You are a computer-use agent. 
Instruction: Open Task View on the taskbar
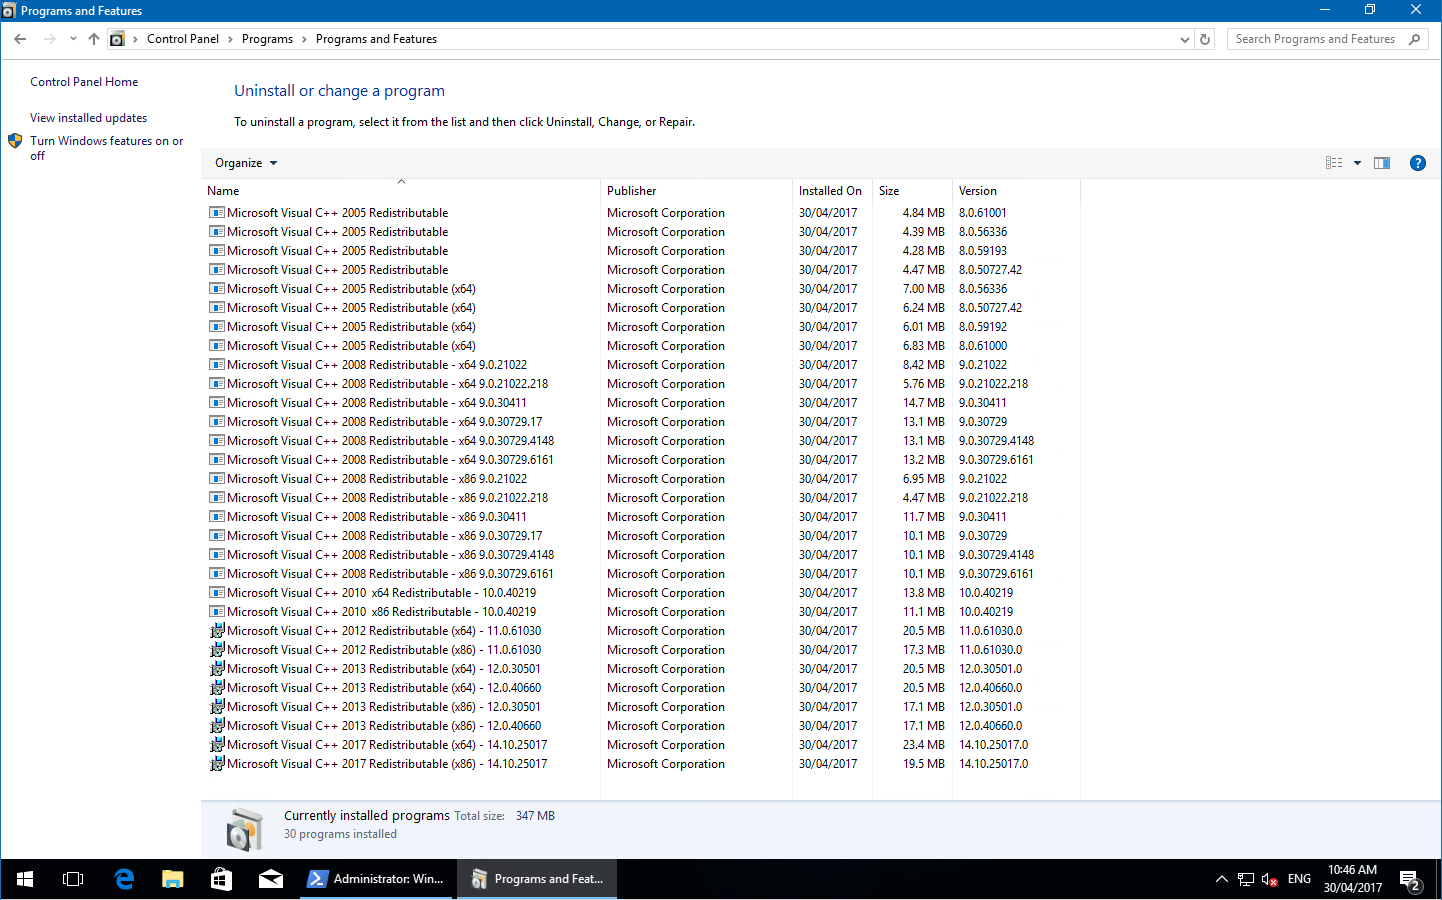click(x=73, y=879)
